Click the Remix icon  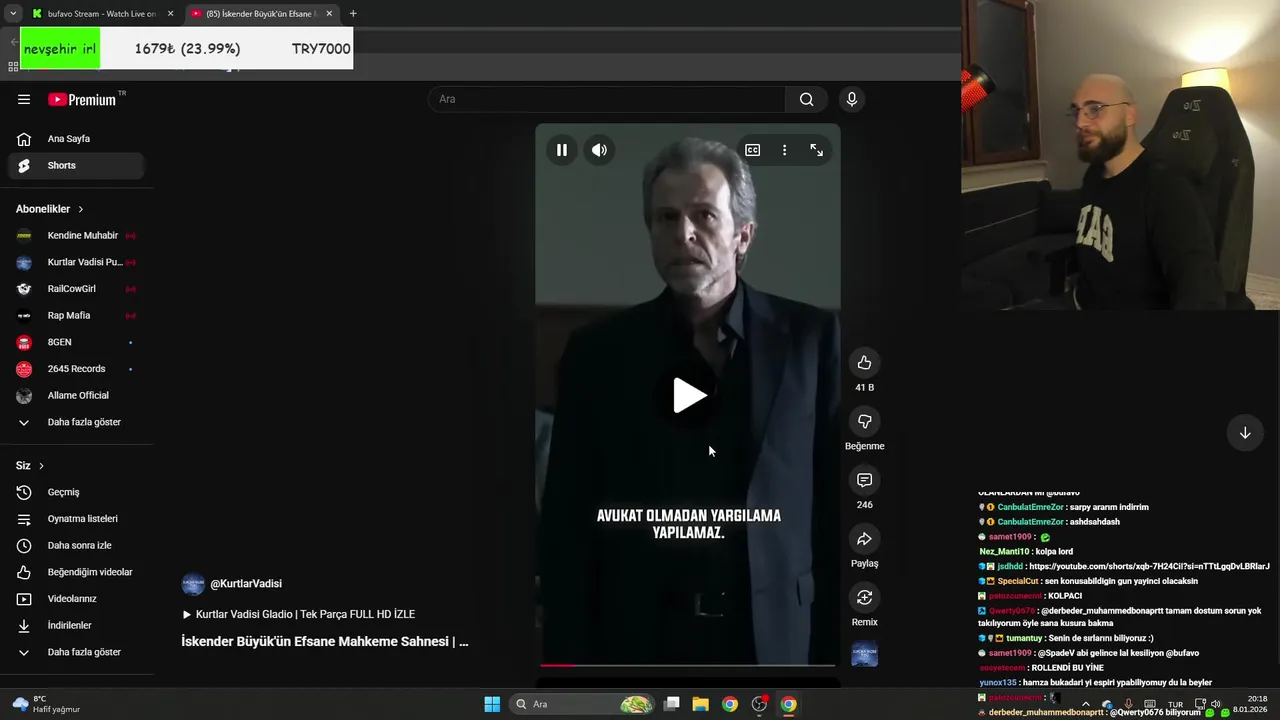click(864, 597)
